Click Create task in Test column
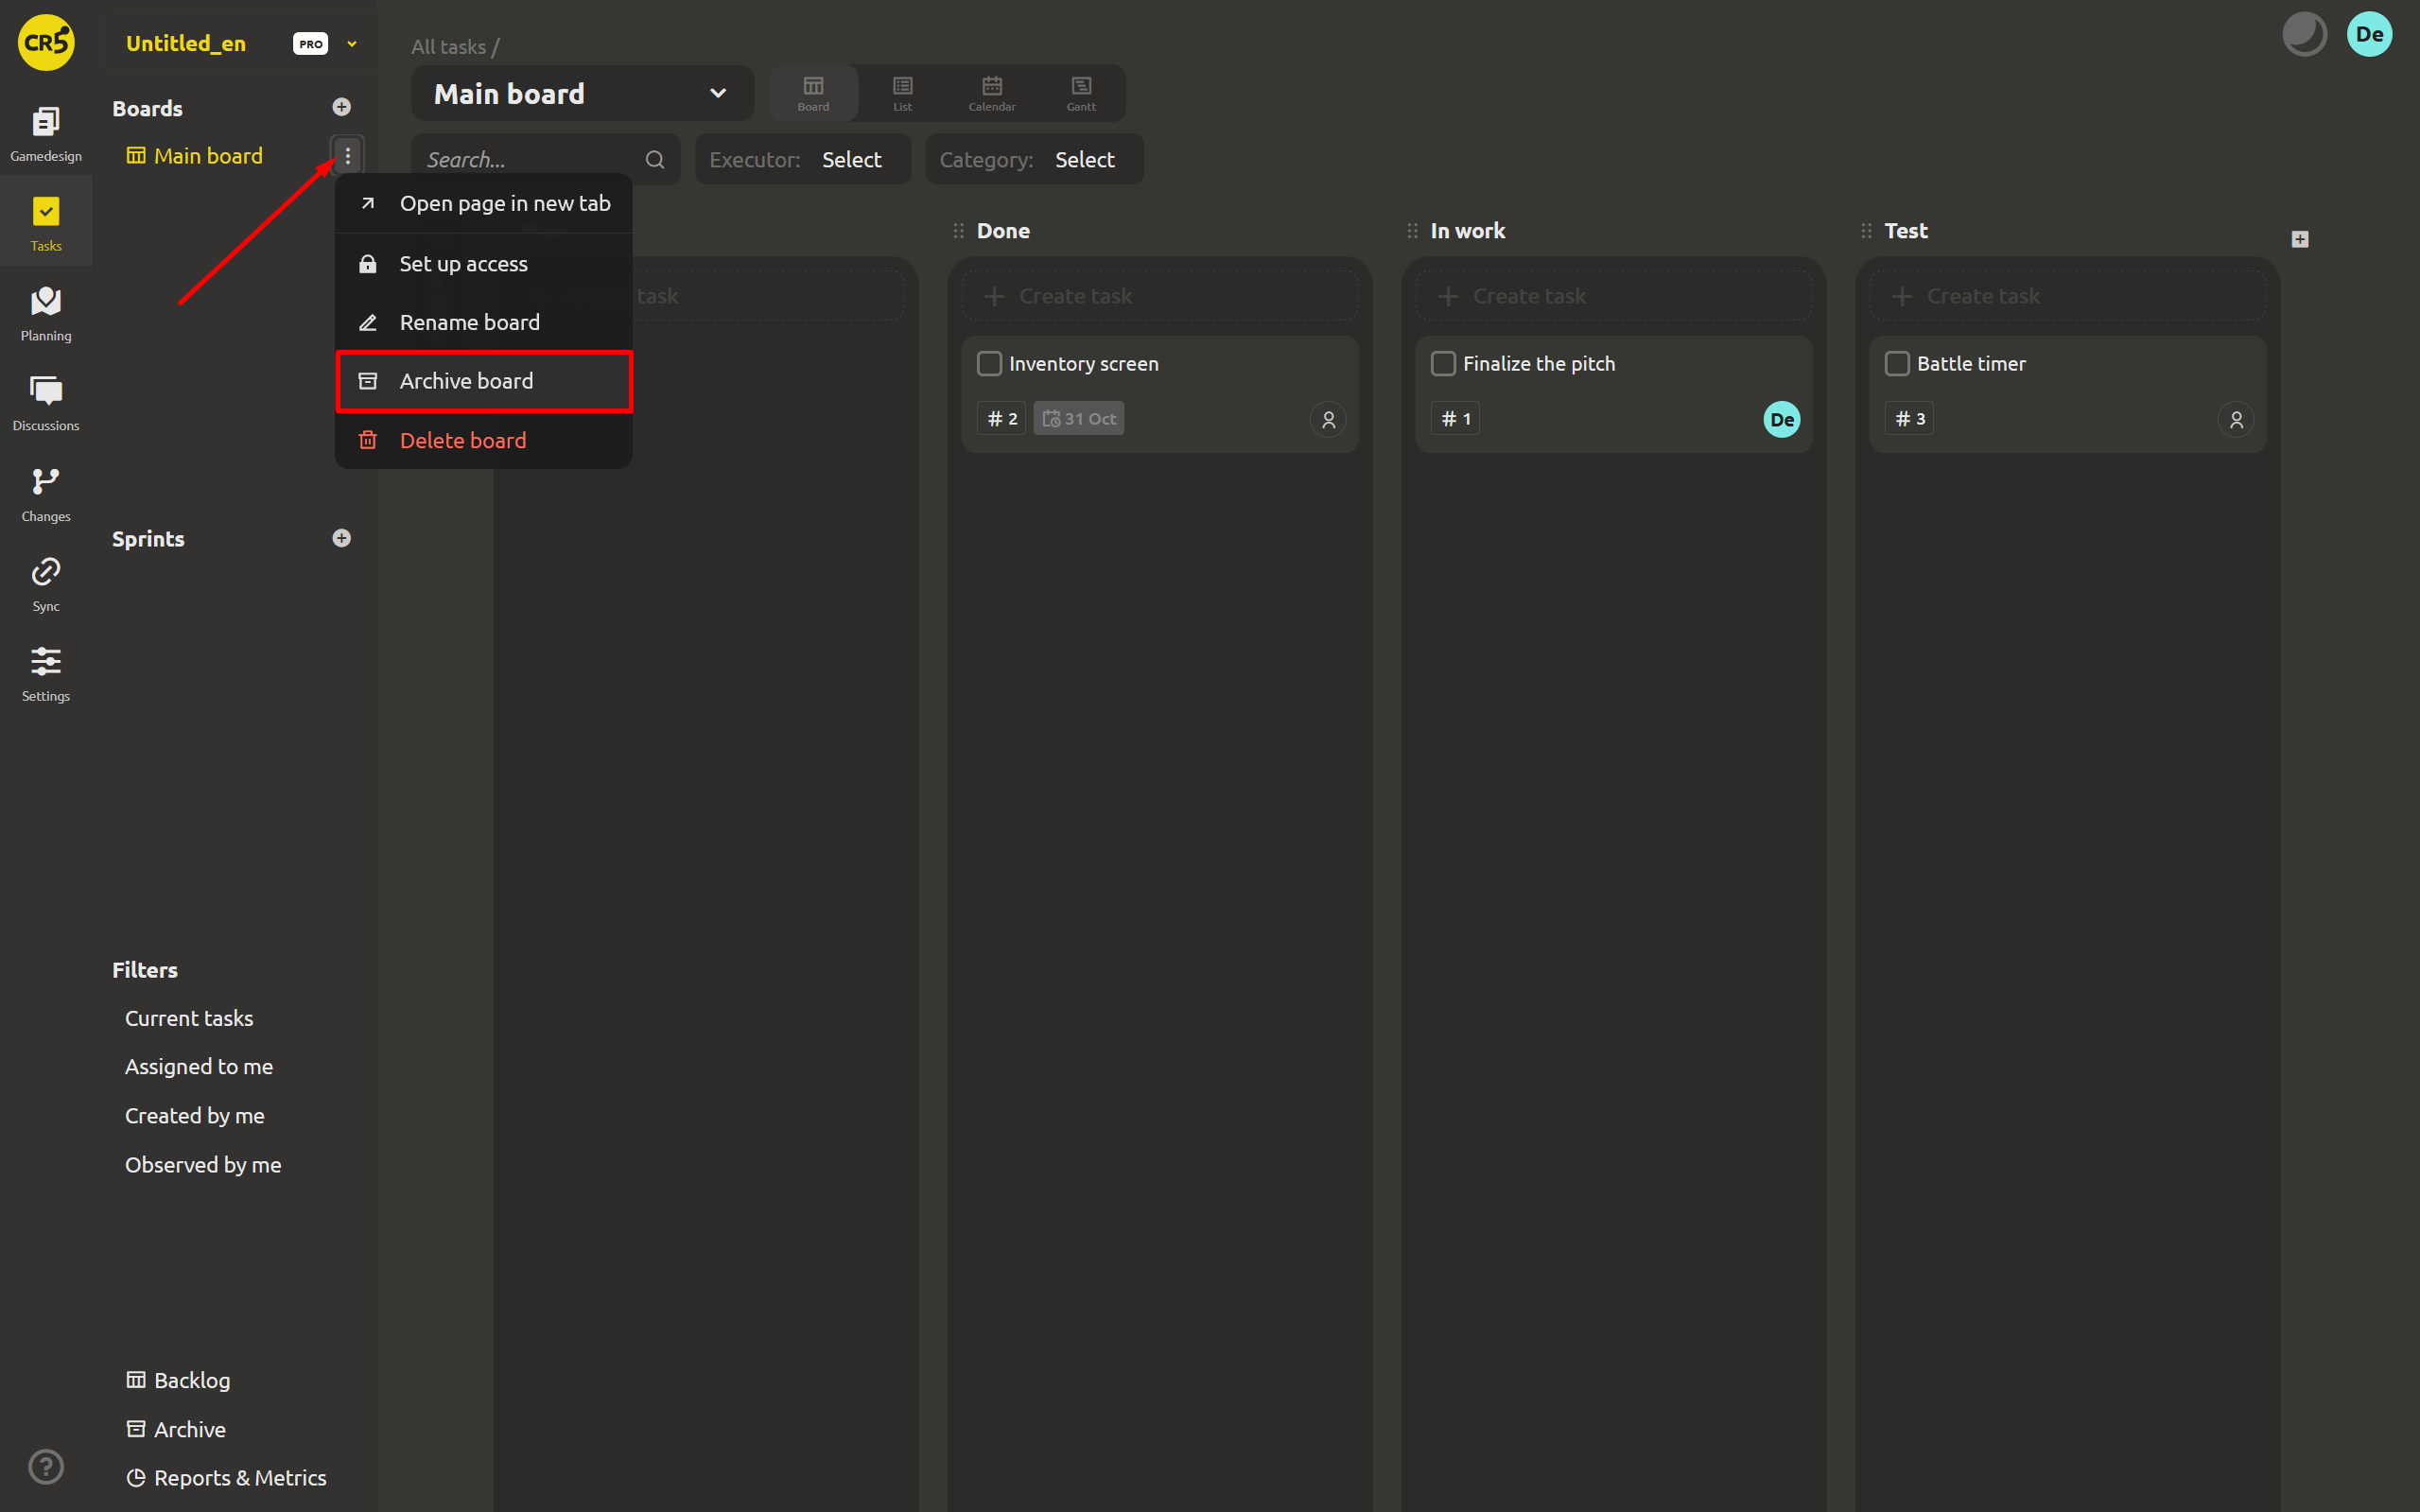Viewport: 2420px width, 1512px height. pyautogui.click(x=2067, y=296)
